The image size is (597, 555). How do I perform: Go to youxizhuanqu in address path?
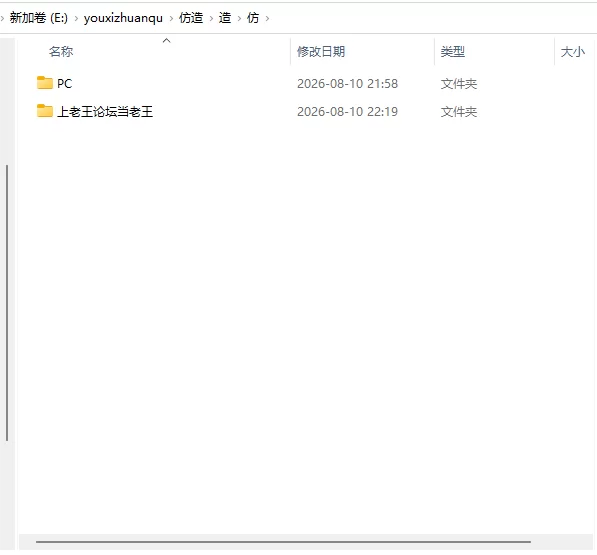point(123,18)
